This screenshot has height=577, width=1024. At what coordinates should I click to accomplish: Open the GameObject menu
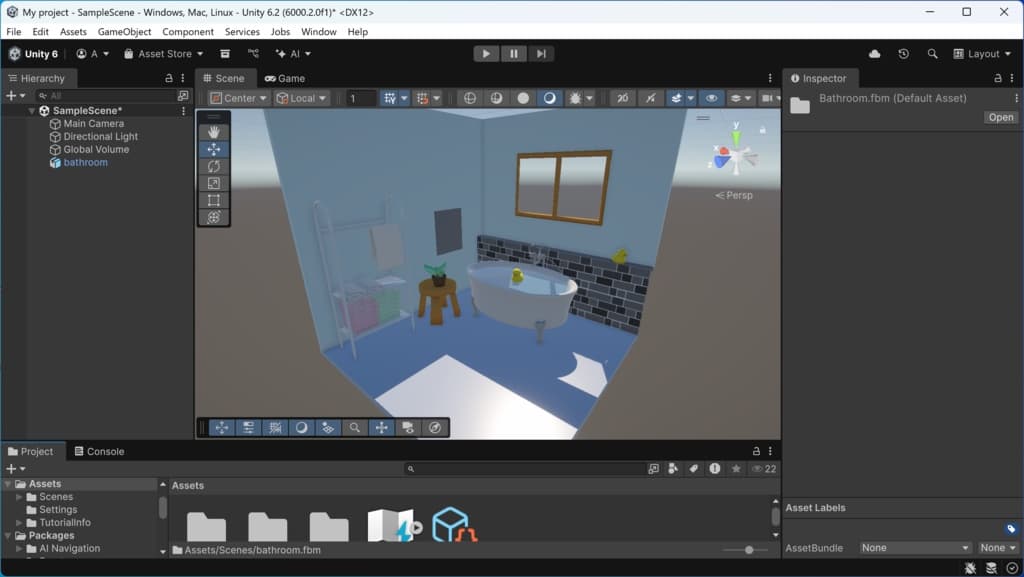click(x=124, y=32)
